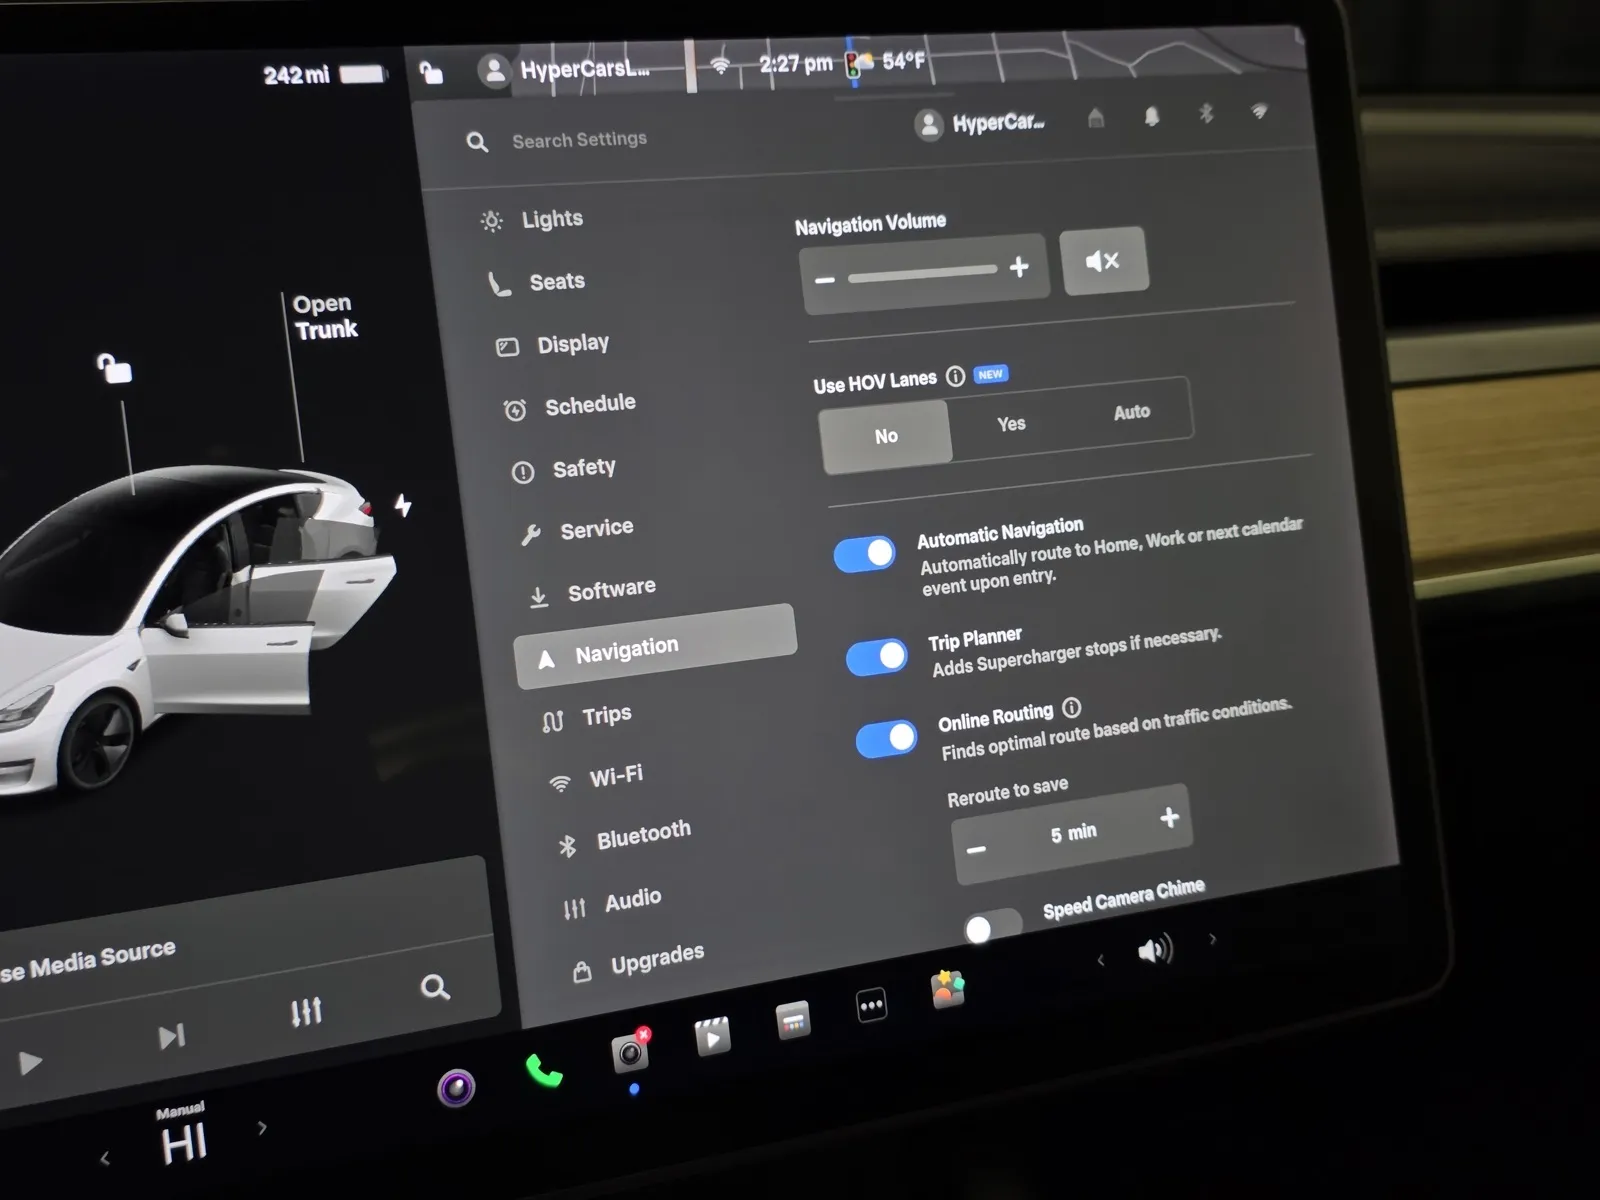Mute navigation volume with speaker icon
This screenshot has width=1600, height=1200.
1103,261
